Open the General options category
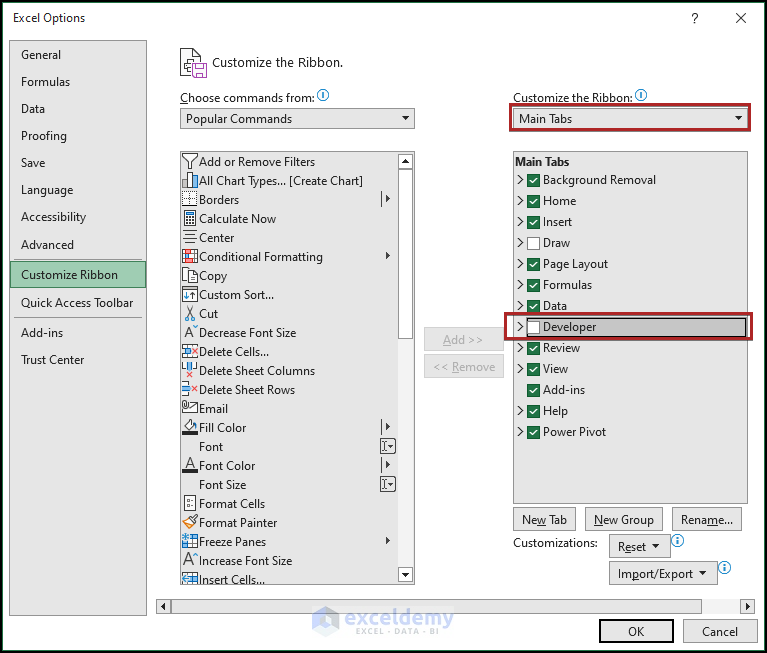 78,55
